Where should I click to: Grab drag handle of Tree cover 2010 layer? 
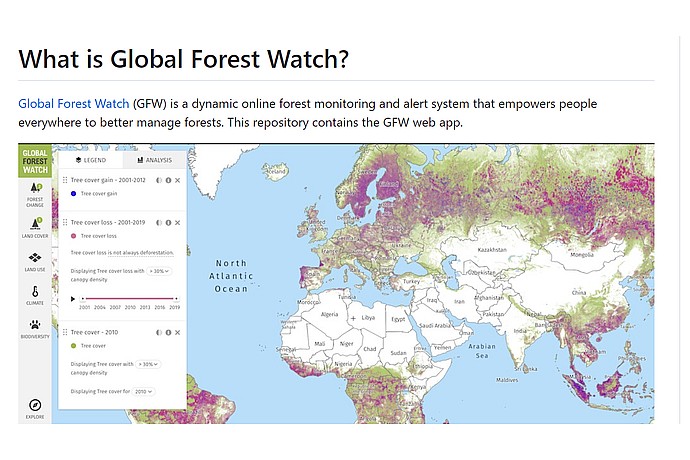click(65, 332)
